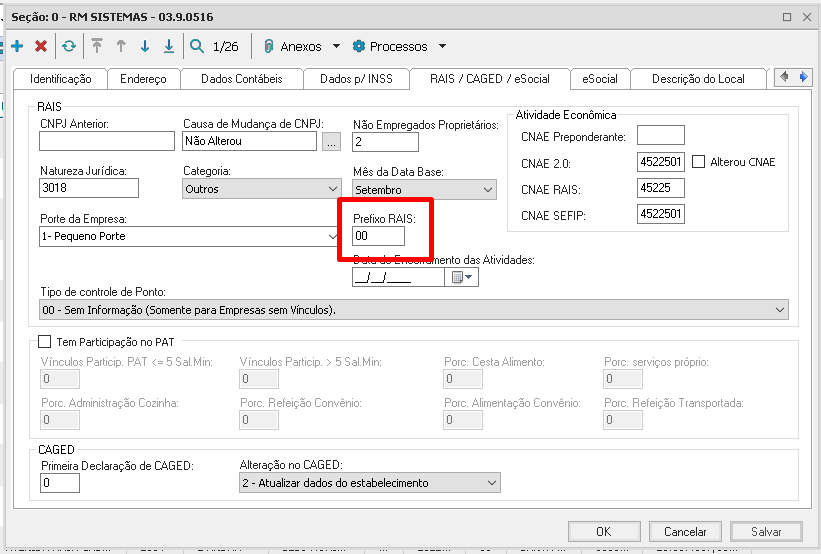Expand Processos dropdown arrow
This screenshot has height=554, width=821.
[442, 47]
